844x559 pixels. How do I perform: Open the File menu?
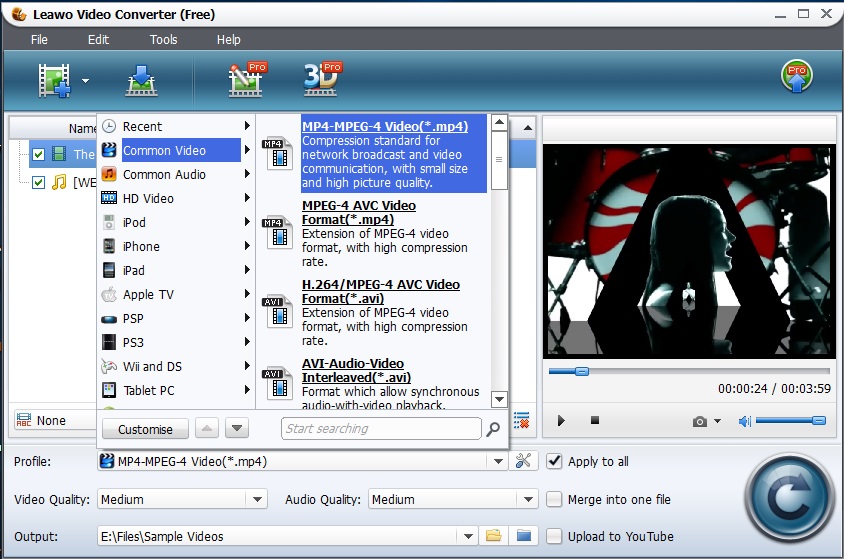[39, 39]
